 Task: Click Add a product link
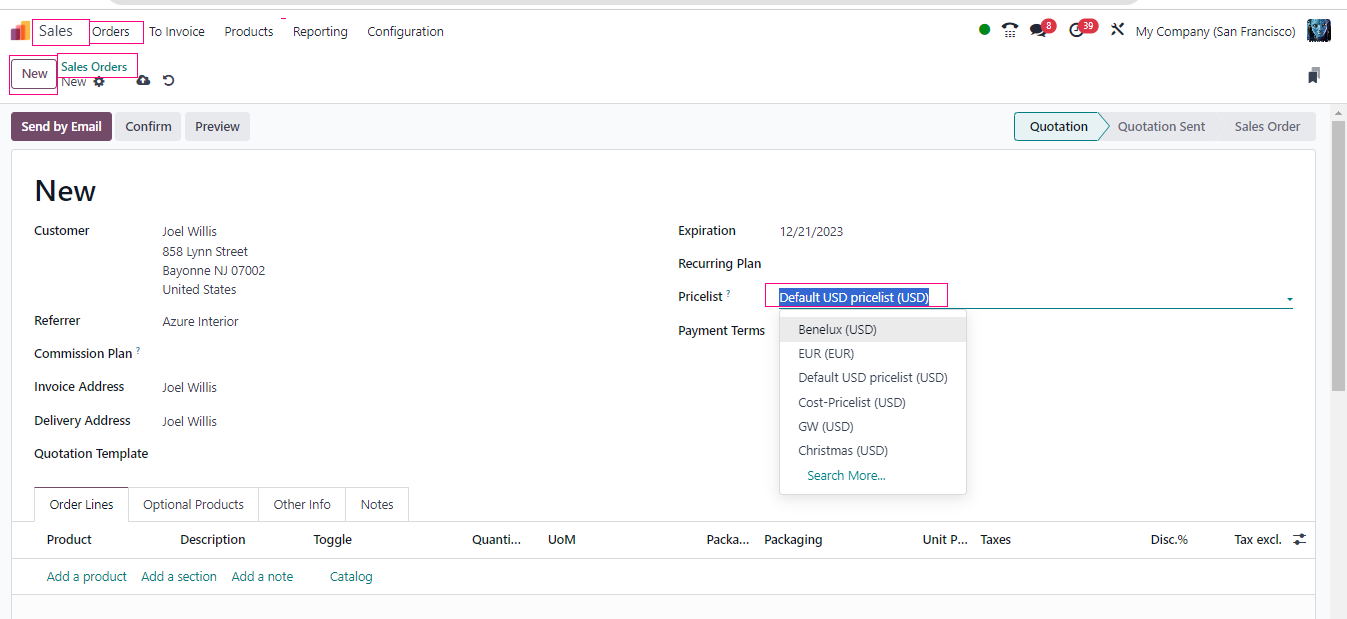pos(87,577)
